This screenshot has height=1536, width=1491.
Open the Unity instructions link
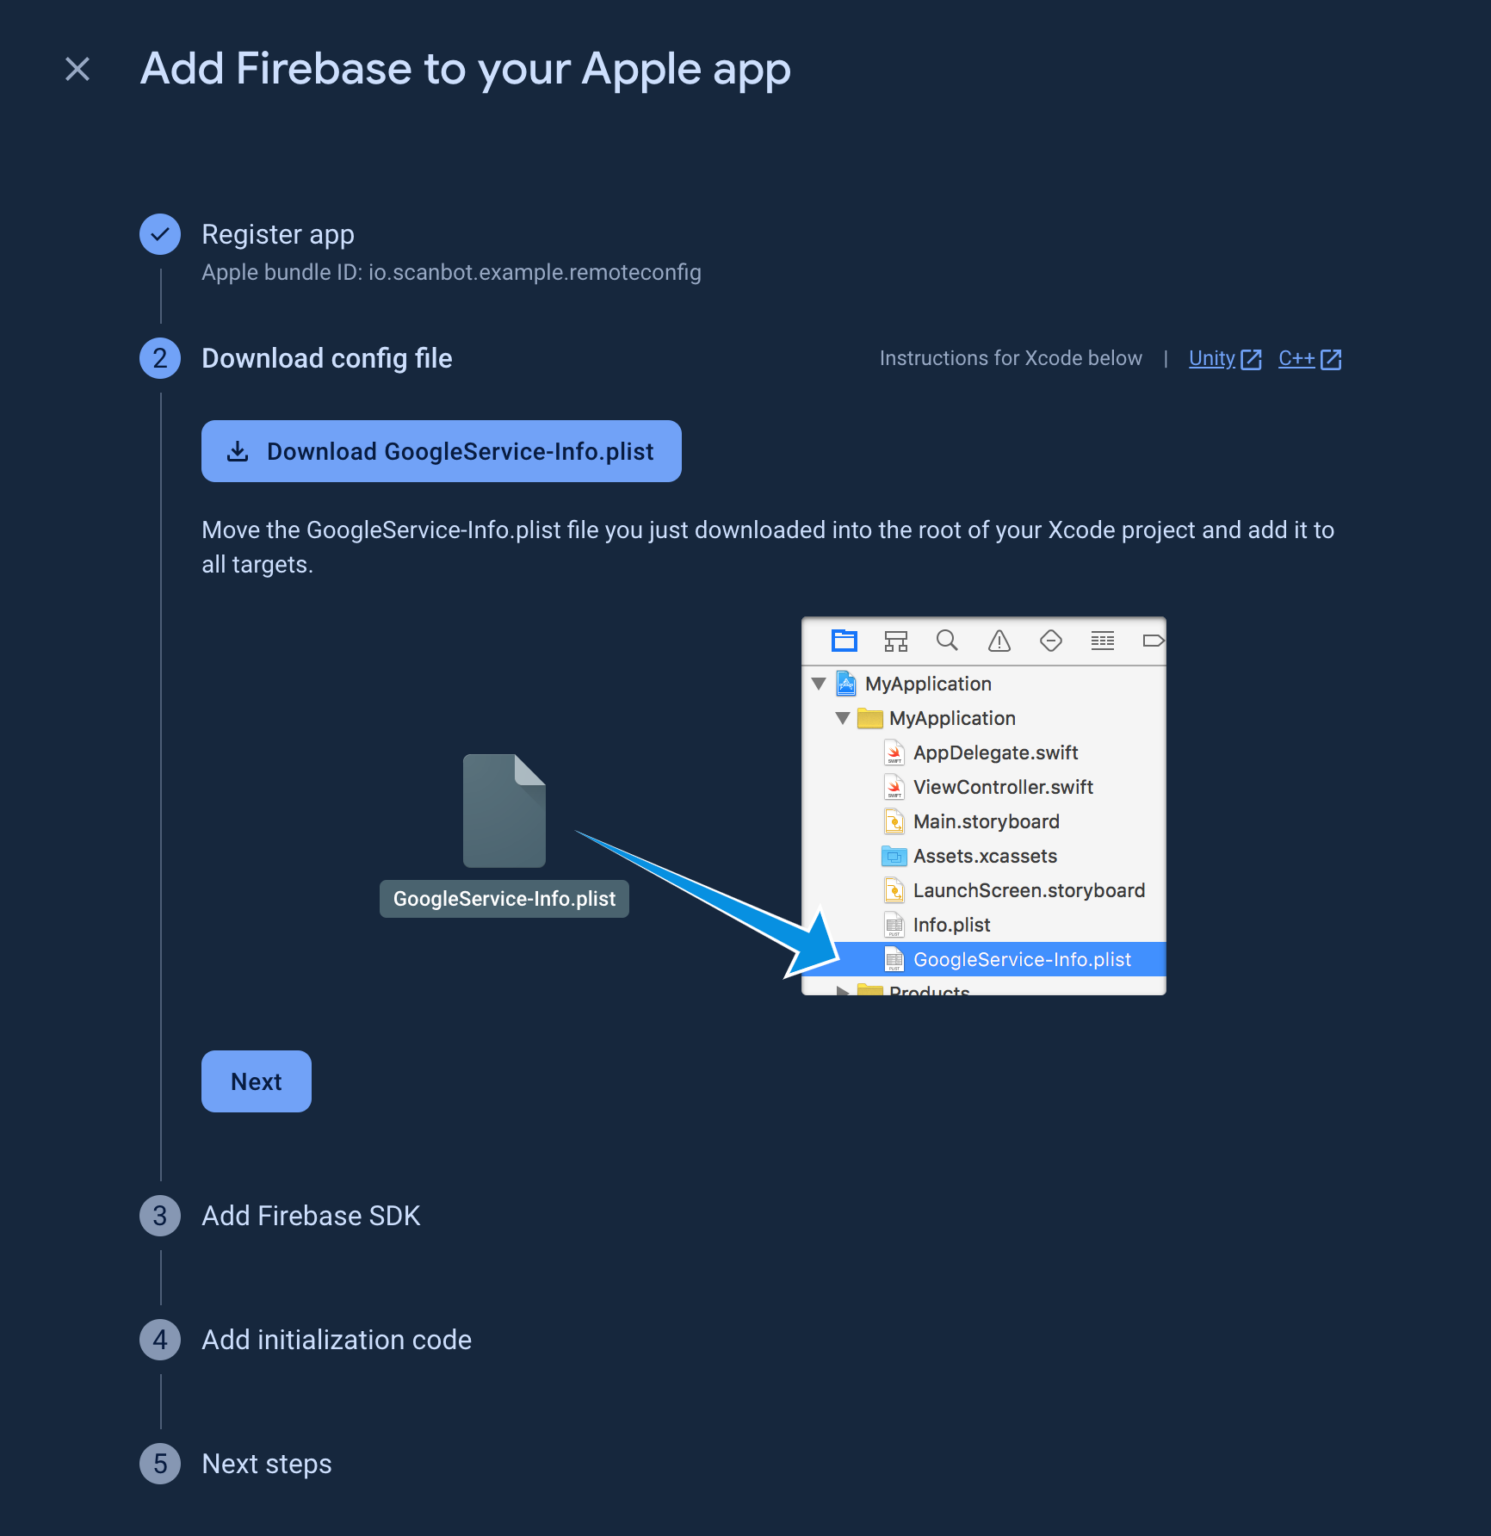point(1211,358)
